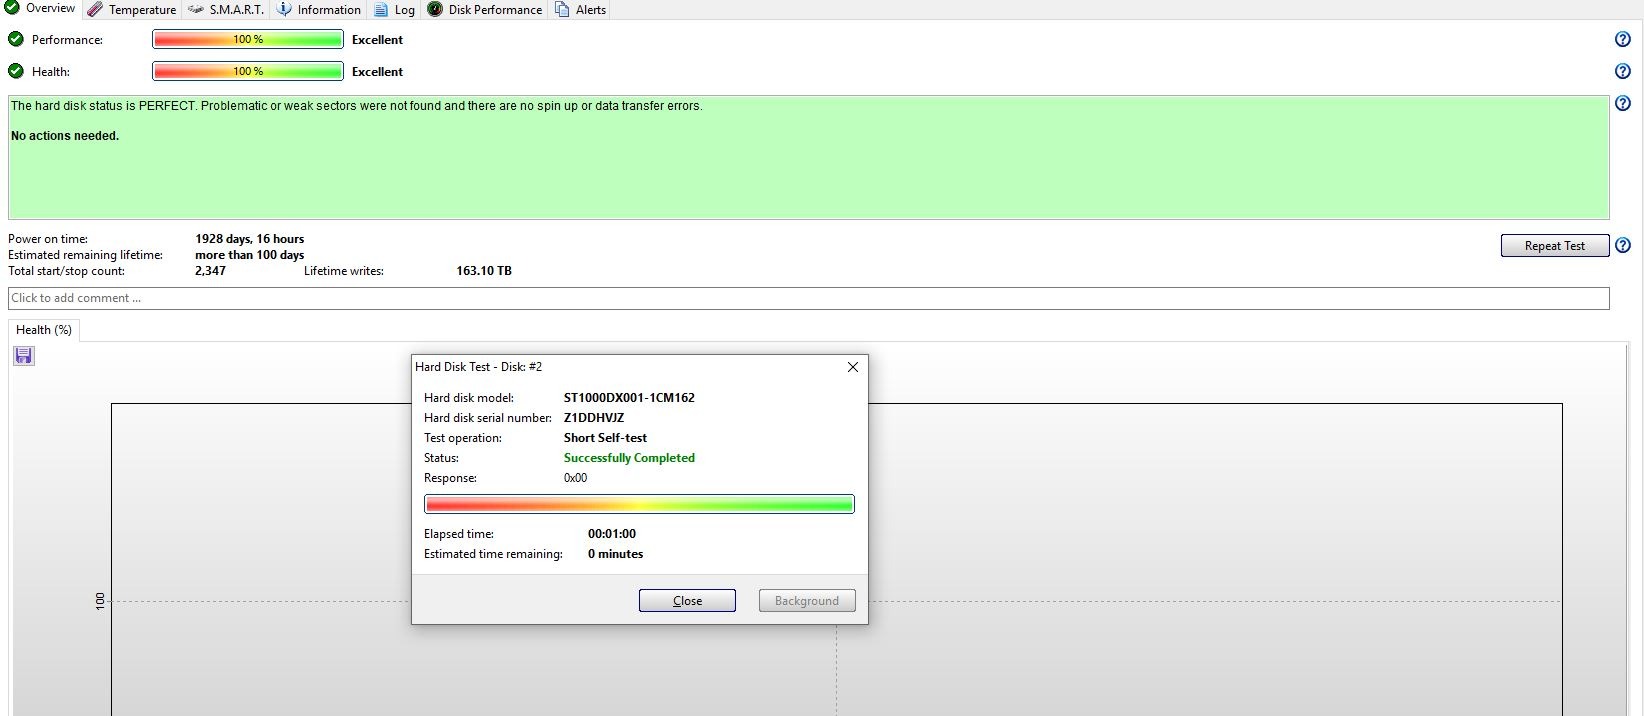
Task: Go to the Information tab
Action: pos(319,10)
